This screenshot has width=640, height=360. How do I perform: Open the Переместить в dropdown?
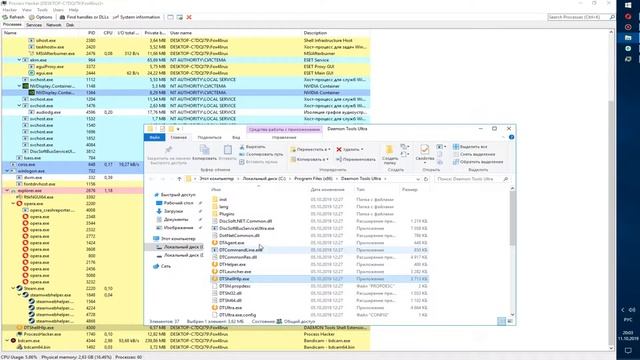(x=310, y=149)
